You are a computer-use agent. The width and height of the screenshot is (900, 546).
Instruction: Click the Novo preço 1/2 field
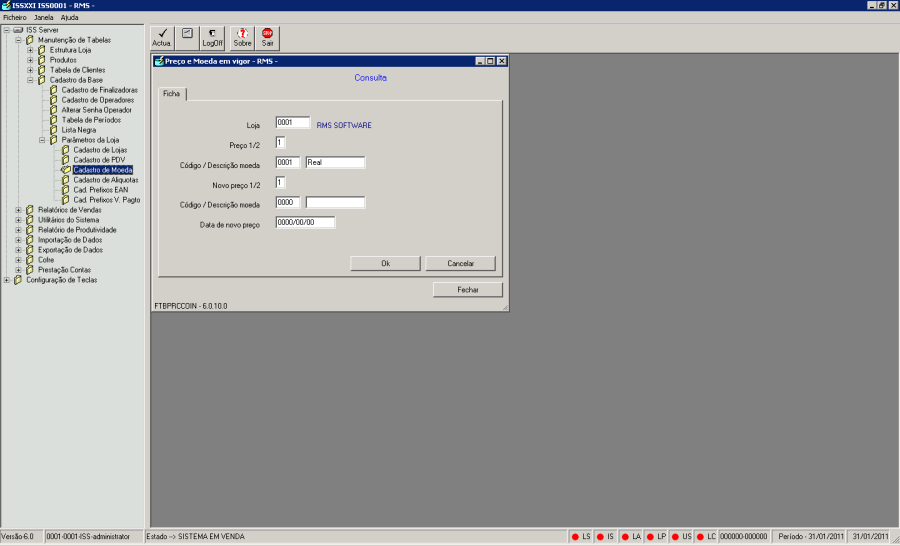point(281,183)
